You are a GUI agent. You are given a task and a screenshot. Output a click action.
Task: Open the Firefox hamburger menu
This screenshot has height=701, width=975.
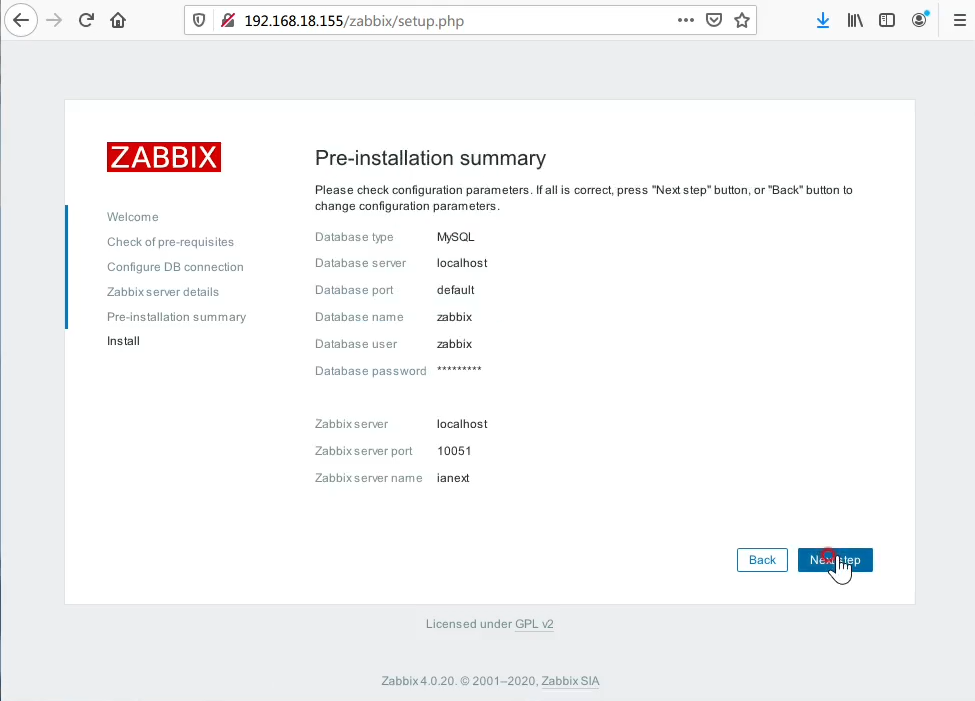click(x=959, y=21)
